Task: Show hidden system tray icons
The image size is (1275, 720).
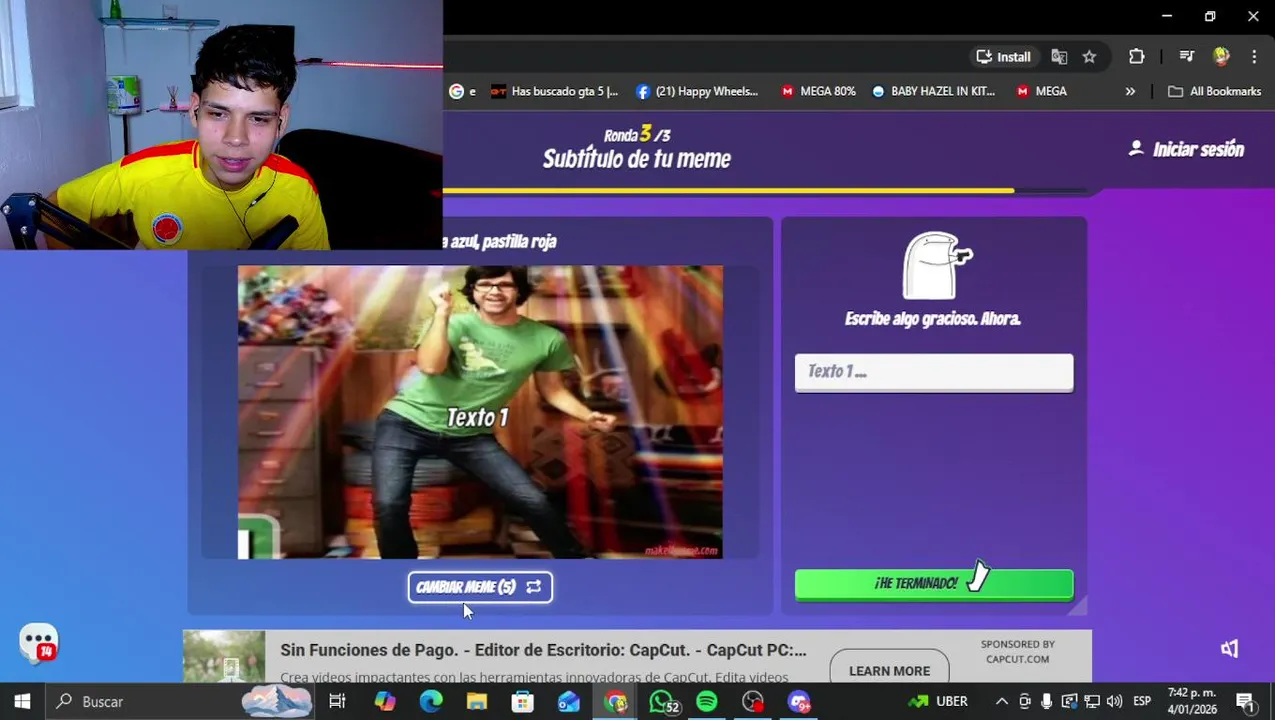Action: [1002, 702]
